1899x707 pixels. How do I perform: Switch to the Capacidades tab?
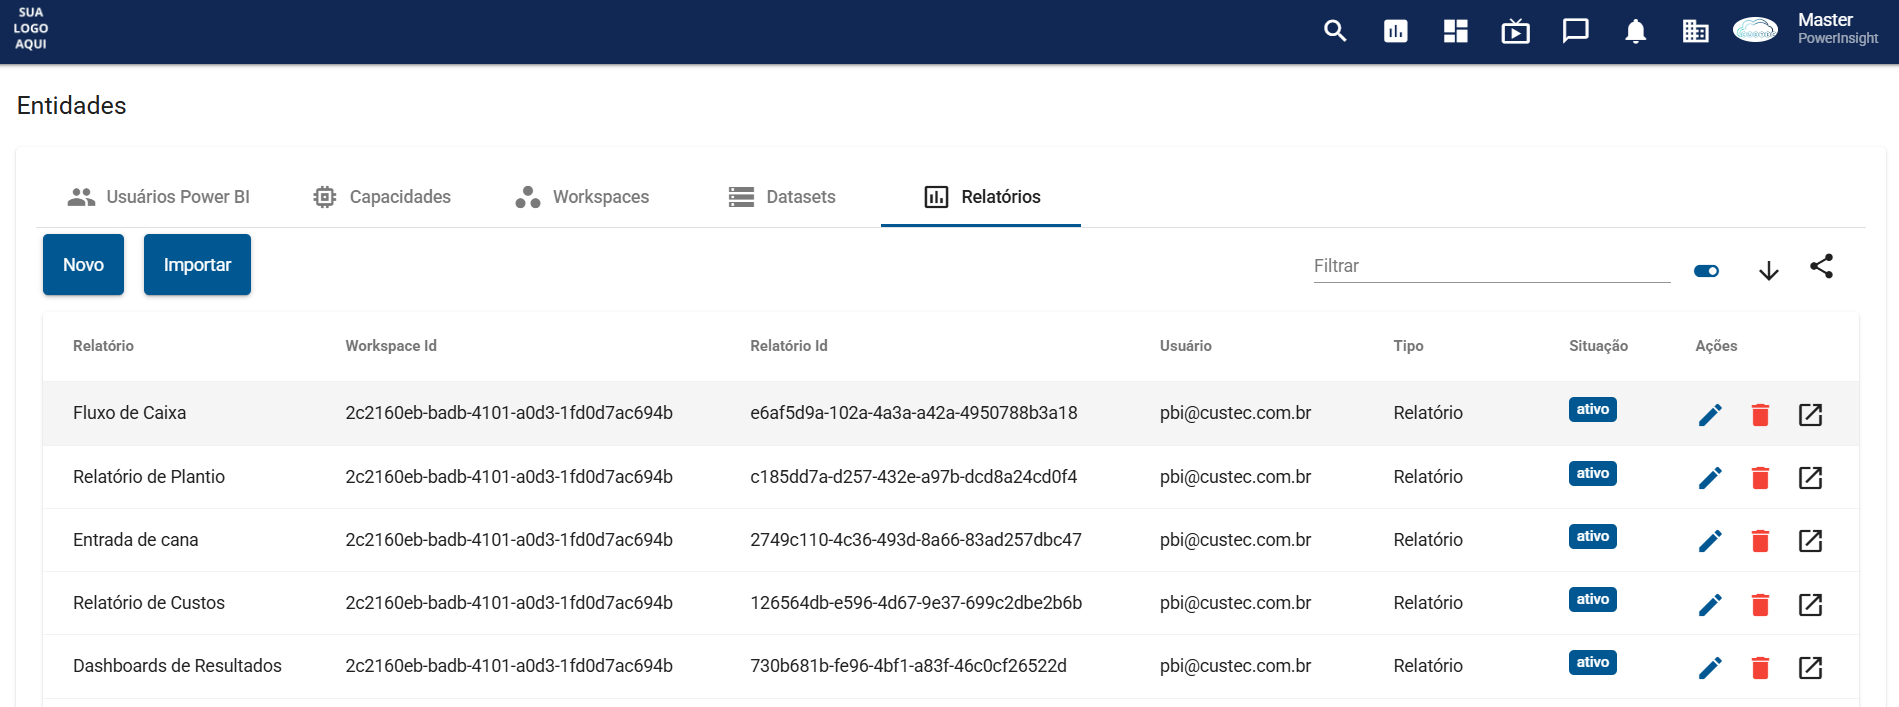pos(381,197)
